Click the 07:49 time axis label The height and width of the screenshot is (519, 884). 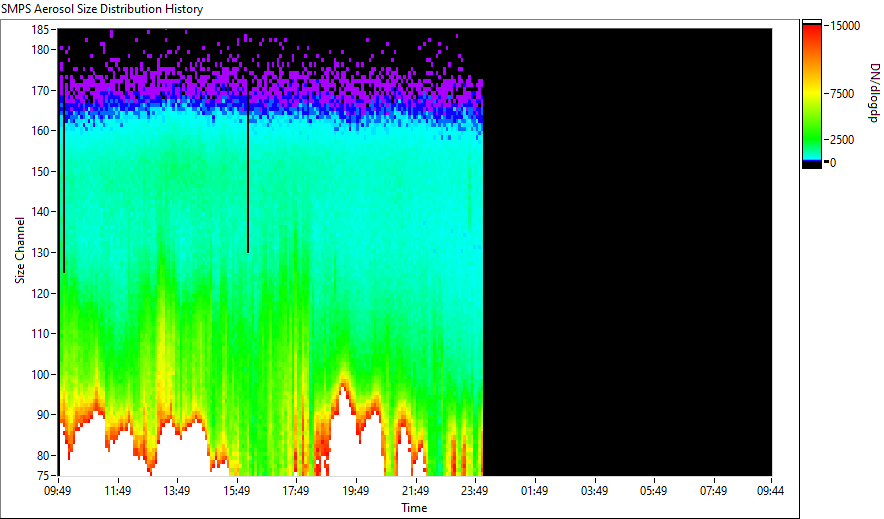(x=713, y=491)
